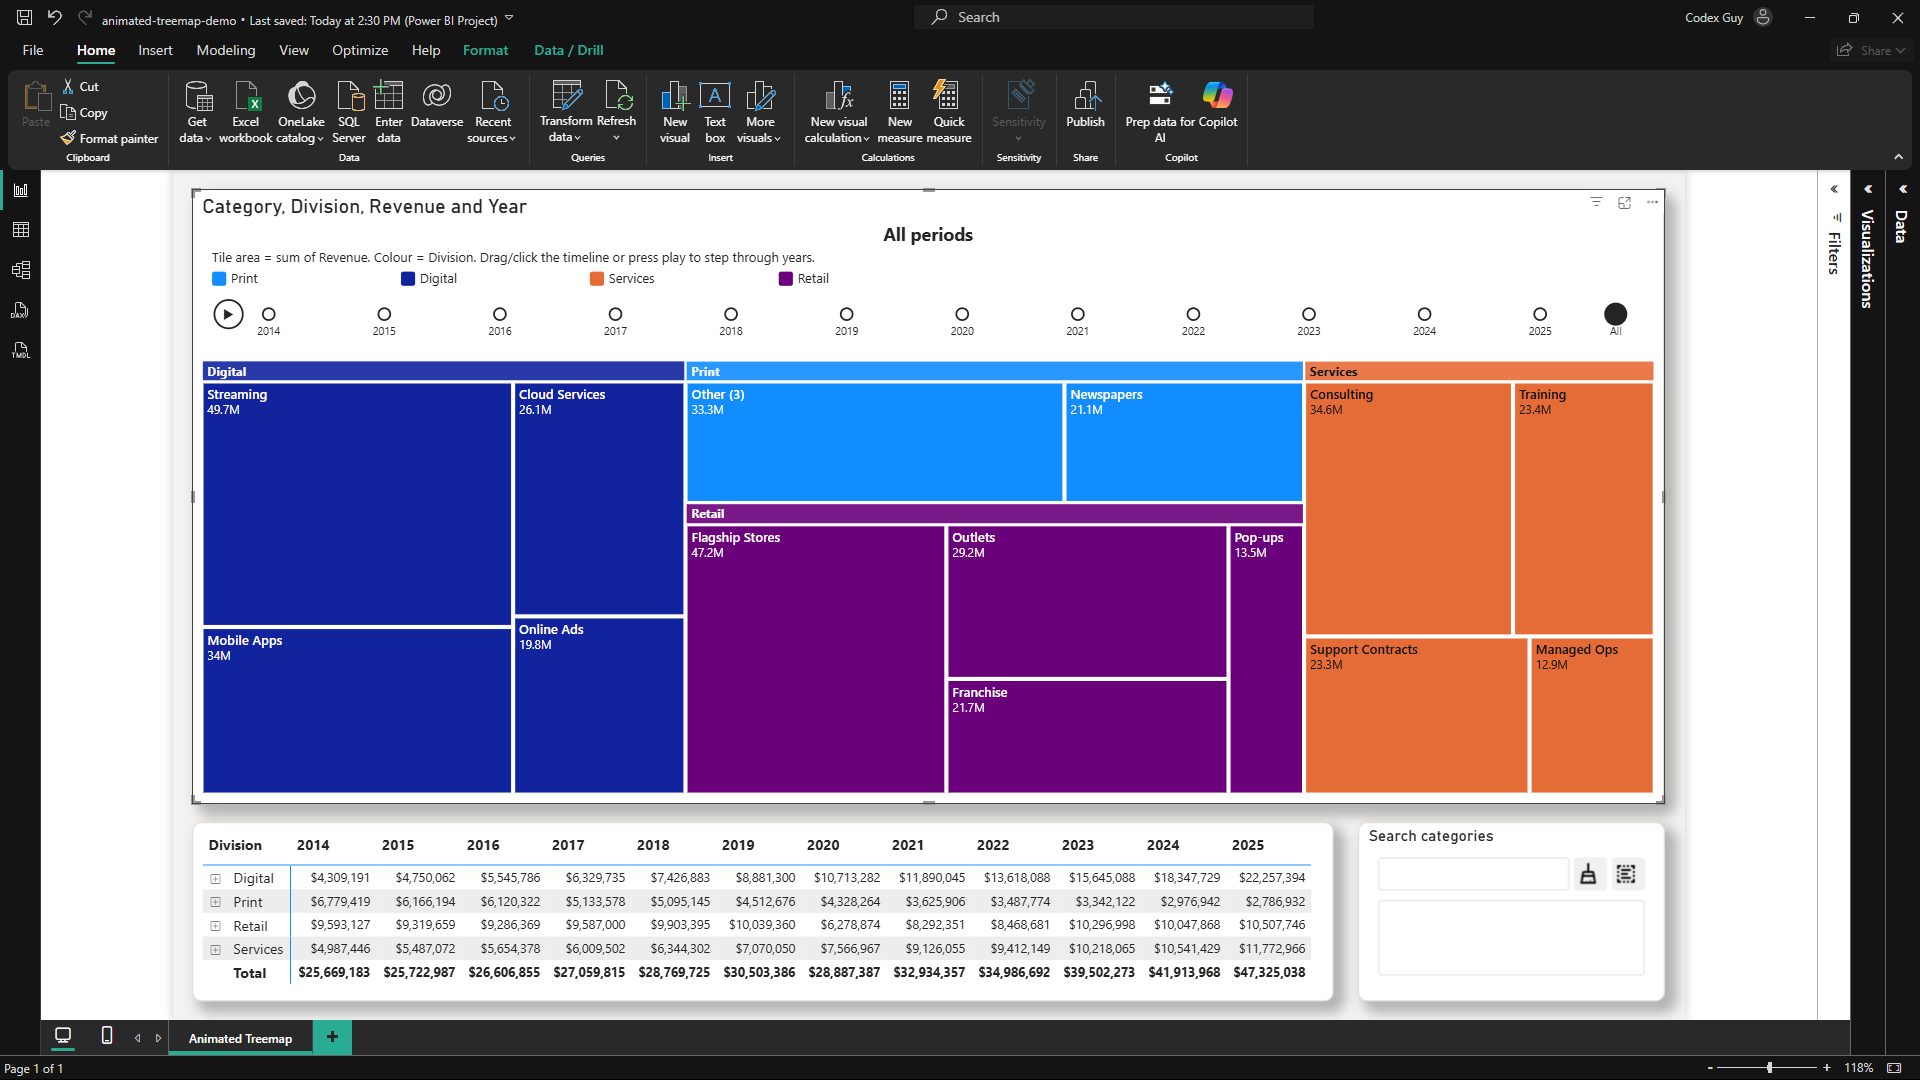Screen dimensions: 1920x1080
Task: Click the zoom slider handle
Action: click(x=1769, y=1068)
